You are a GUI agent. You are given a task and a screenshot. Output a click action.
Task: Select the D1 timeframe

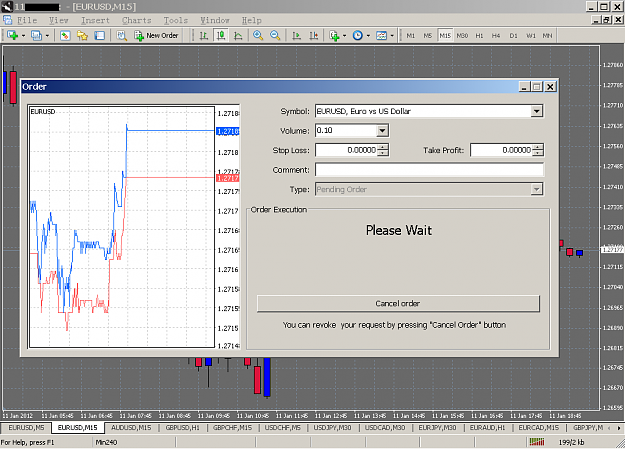pyautogui.click(x=513, y=35)
